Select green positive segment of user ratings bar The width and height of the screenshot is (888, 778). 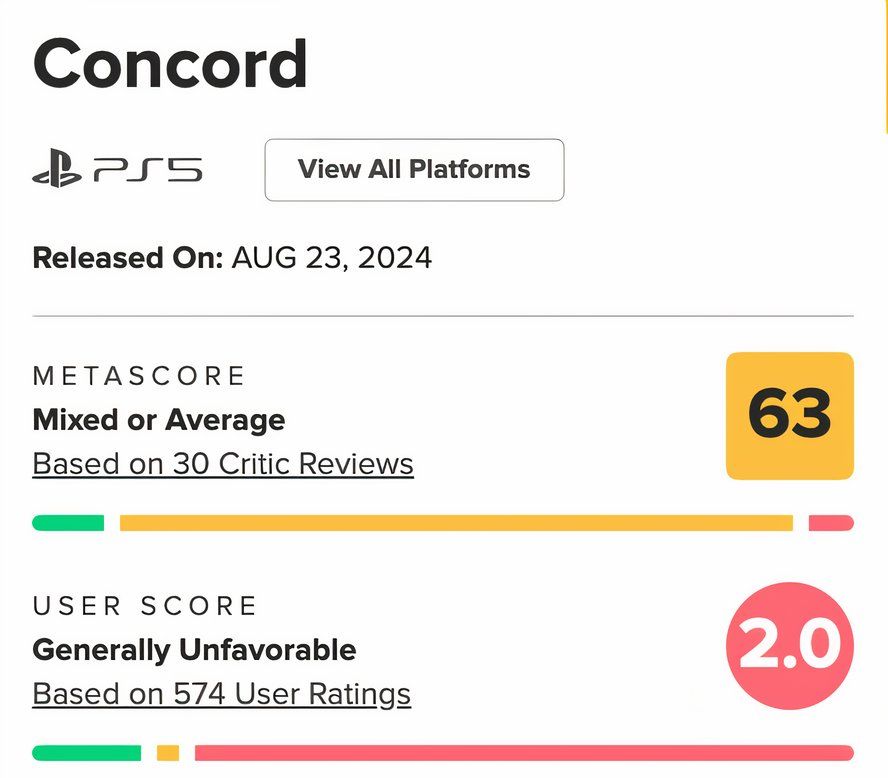pos(87,753)
